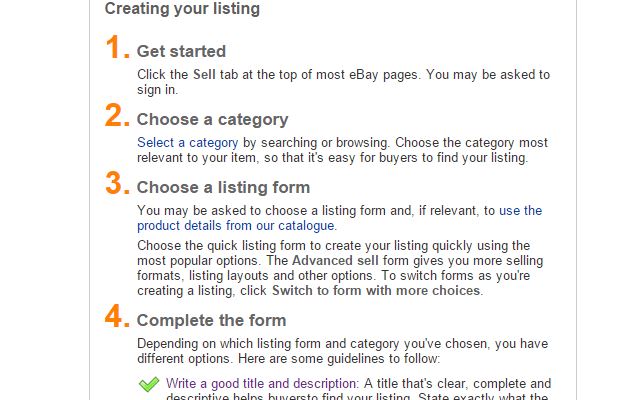Click the orange step number 1
Screen dimensions: 622x400
tap(117, 47)
